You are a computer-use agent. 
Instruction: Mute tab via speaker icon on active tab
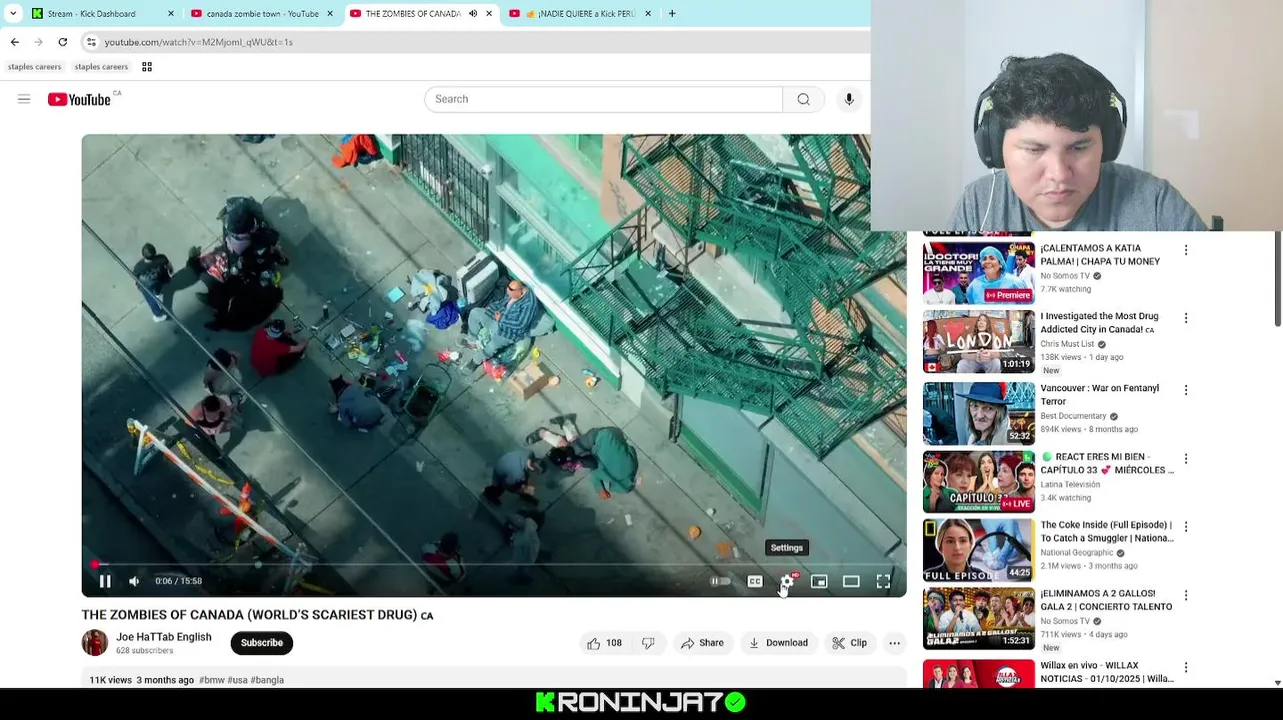point(472,14)
